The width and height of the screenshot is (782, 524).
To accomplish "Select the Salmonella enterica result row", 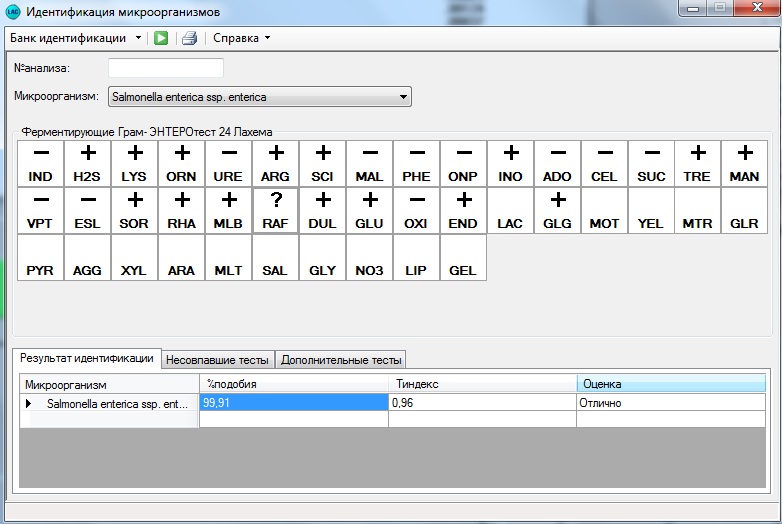I will (x=115, y=403).
